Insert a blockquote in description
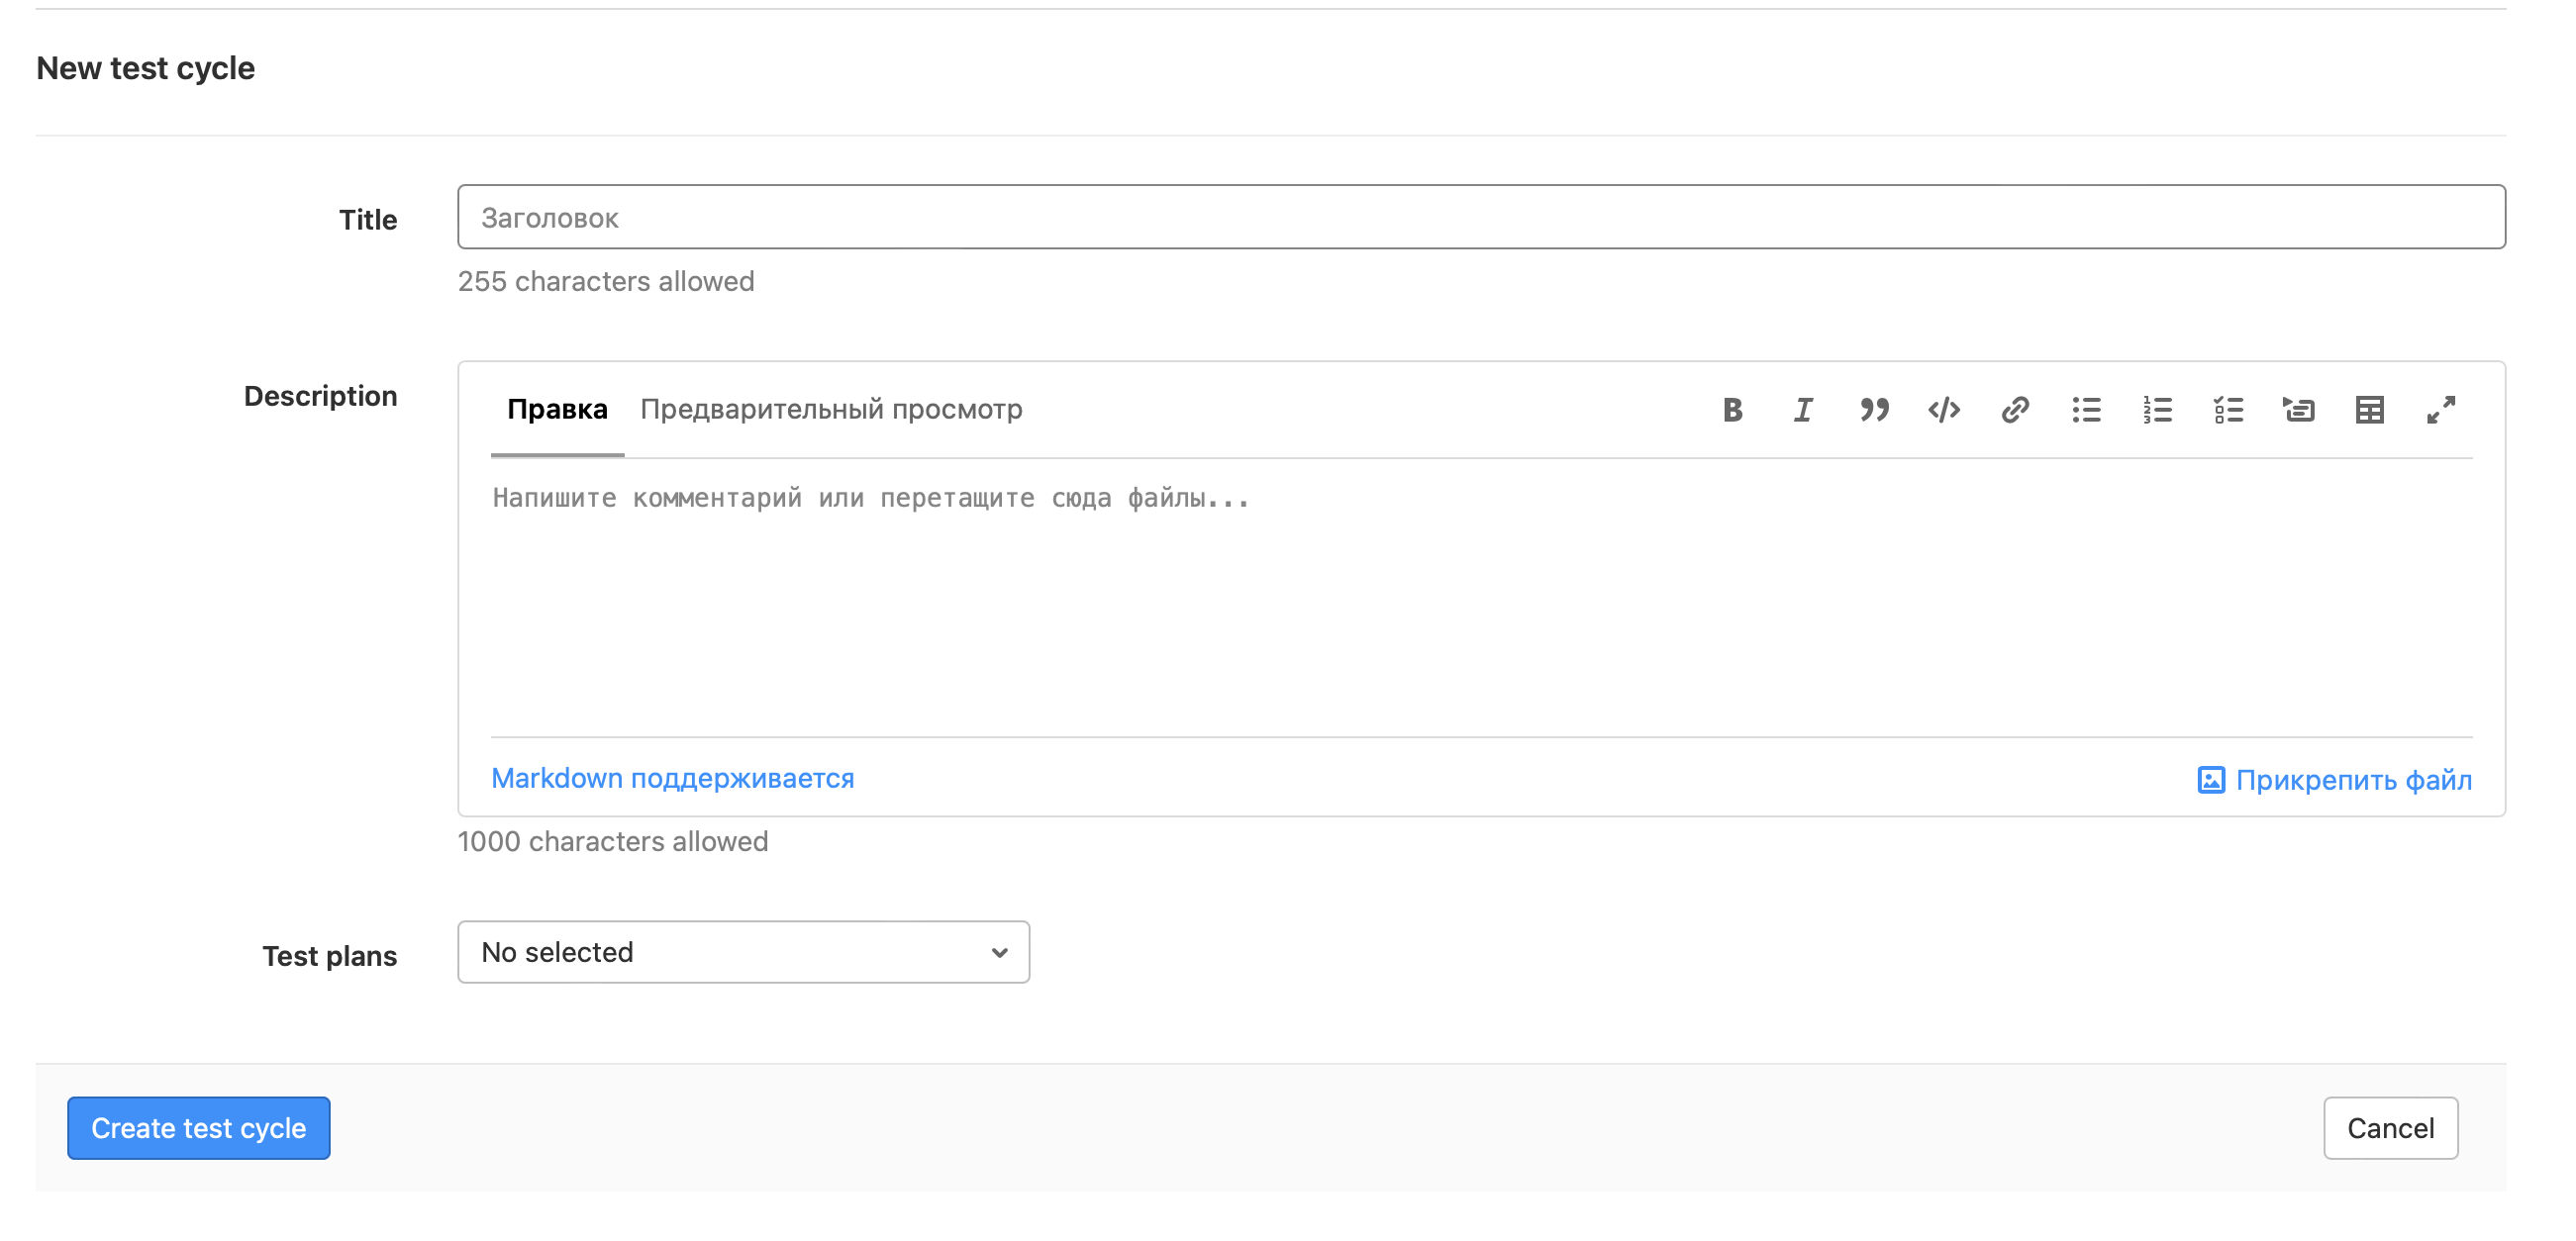 coord(1873,410)
